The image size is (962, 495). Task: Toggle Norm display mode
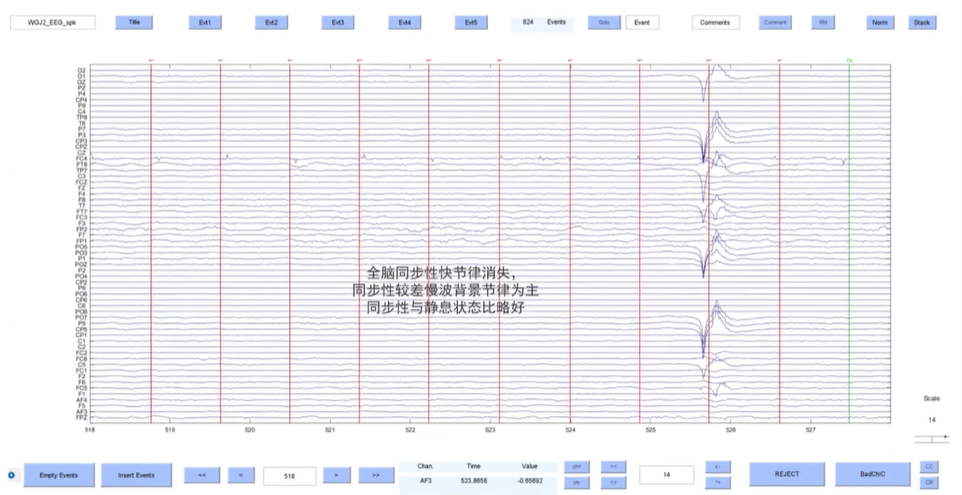[879, 22]
